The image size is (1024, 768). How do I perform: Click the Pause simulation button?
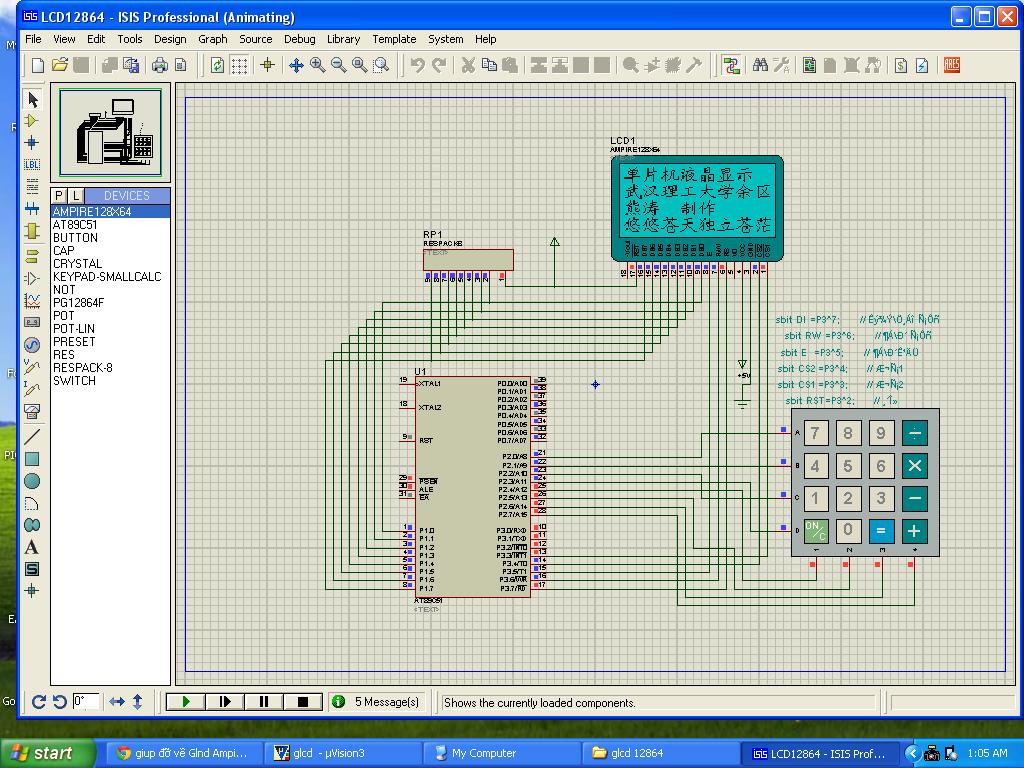(264, 702)
